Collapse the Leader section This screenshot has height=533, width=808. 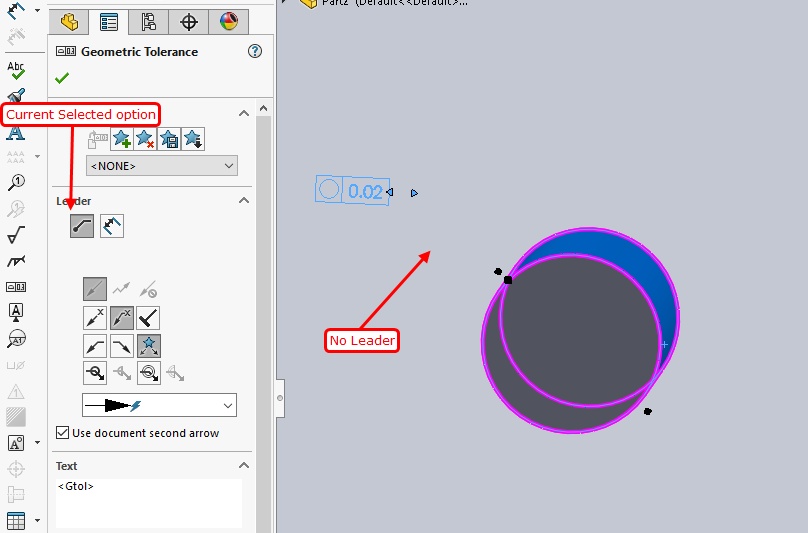[x=244, y=201]
